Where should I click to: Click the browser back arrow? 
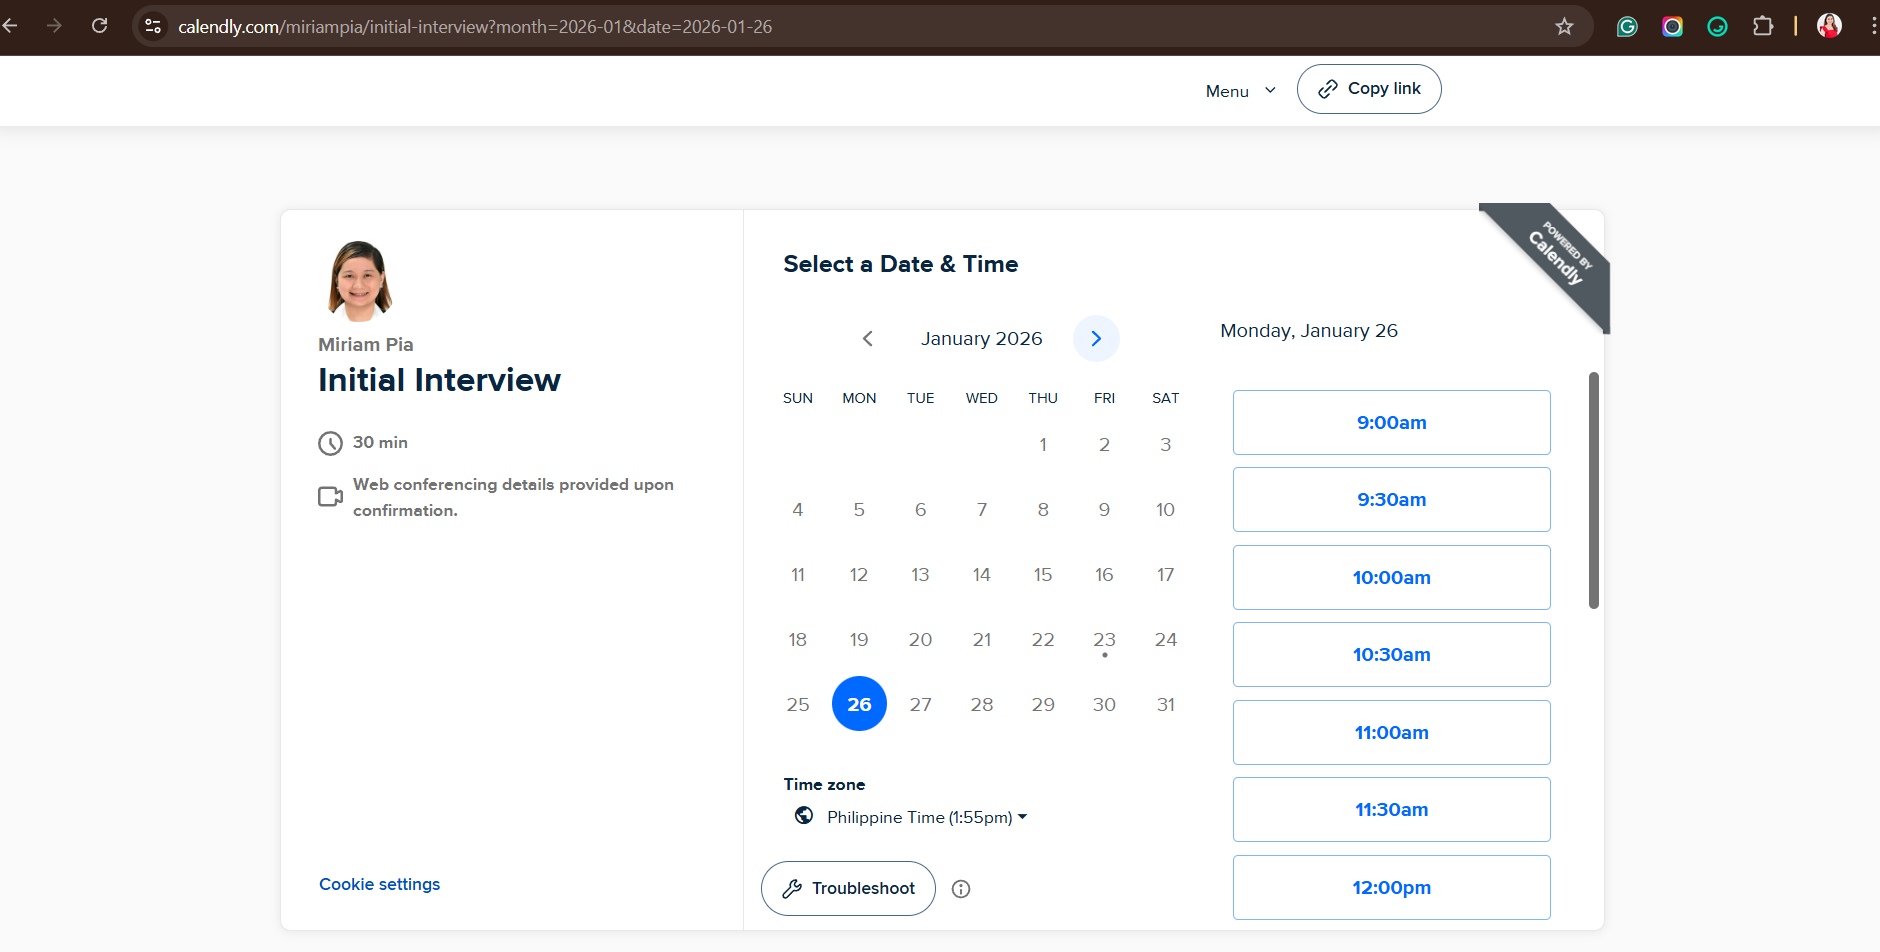click(10, 26)
